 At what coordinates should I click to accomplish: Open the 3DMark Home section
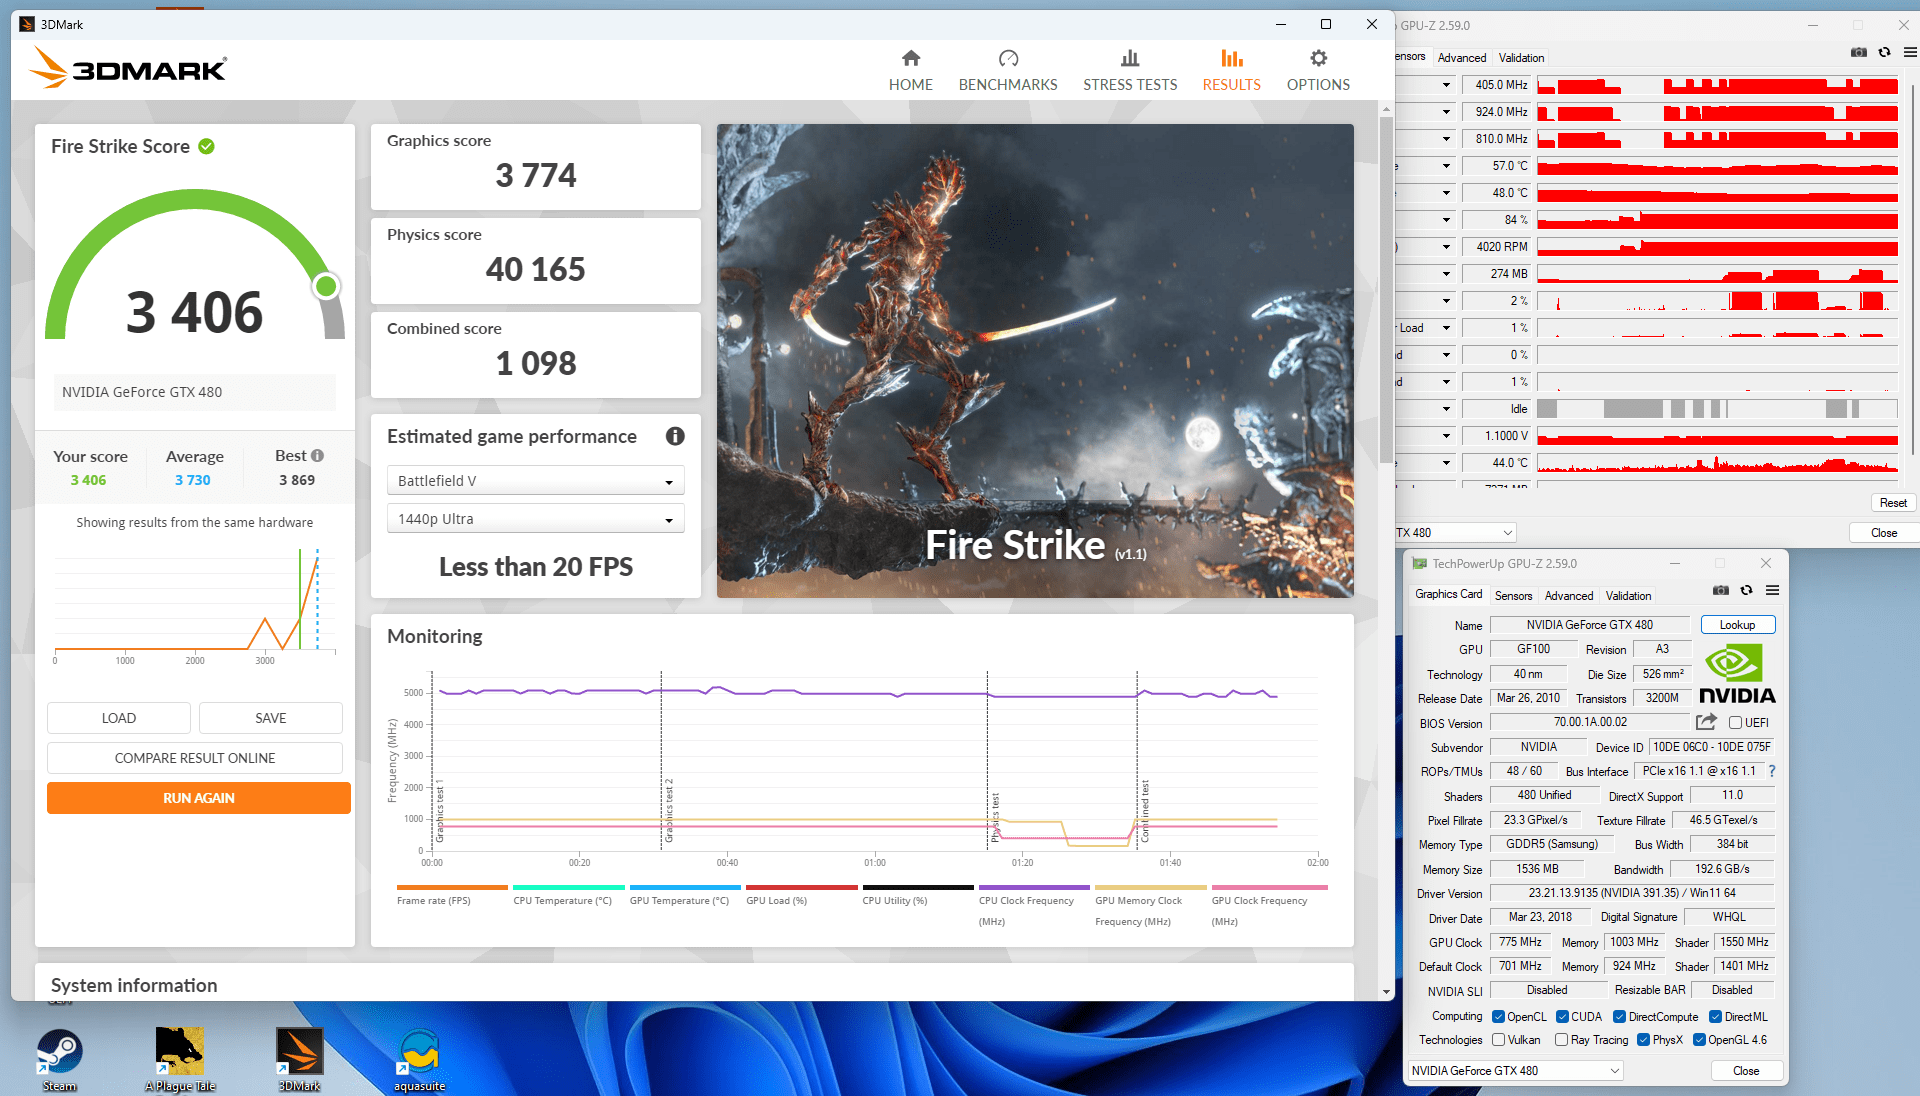coord(910,71)
